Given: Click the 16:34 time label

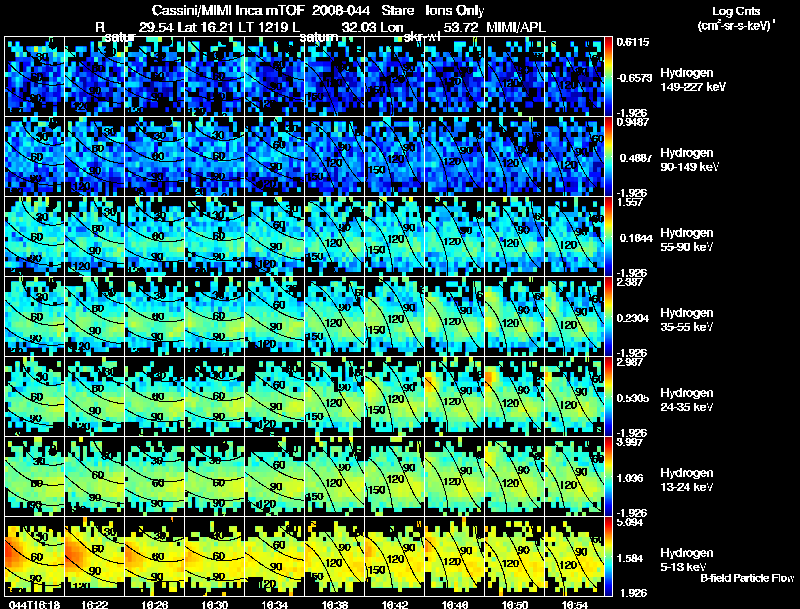Looking at the screenshot, I should point(274,604).
